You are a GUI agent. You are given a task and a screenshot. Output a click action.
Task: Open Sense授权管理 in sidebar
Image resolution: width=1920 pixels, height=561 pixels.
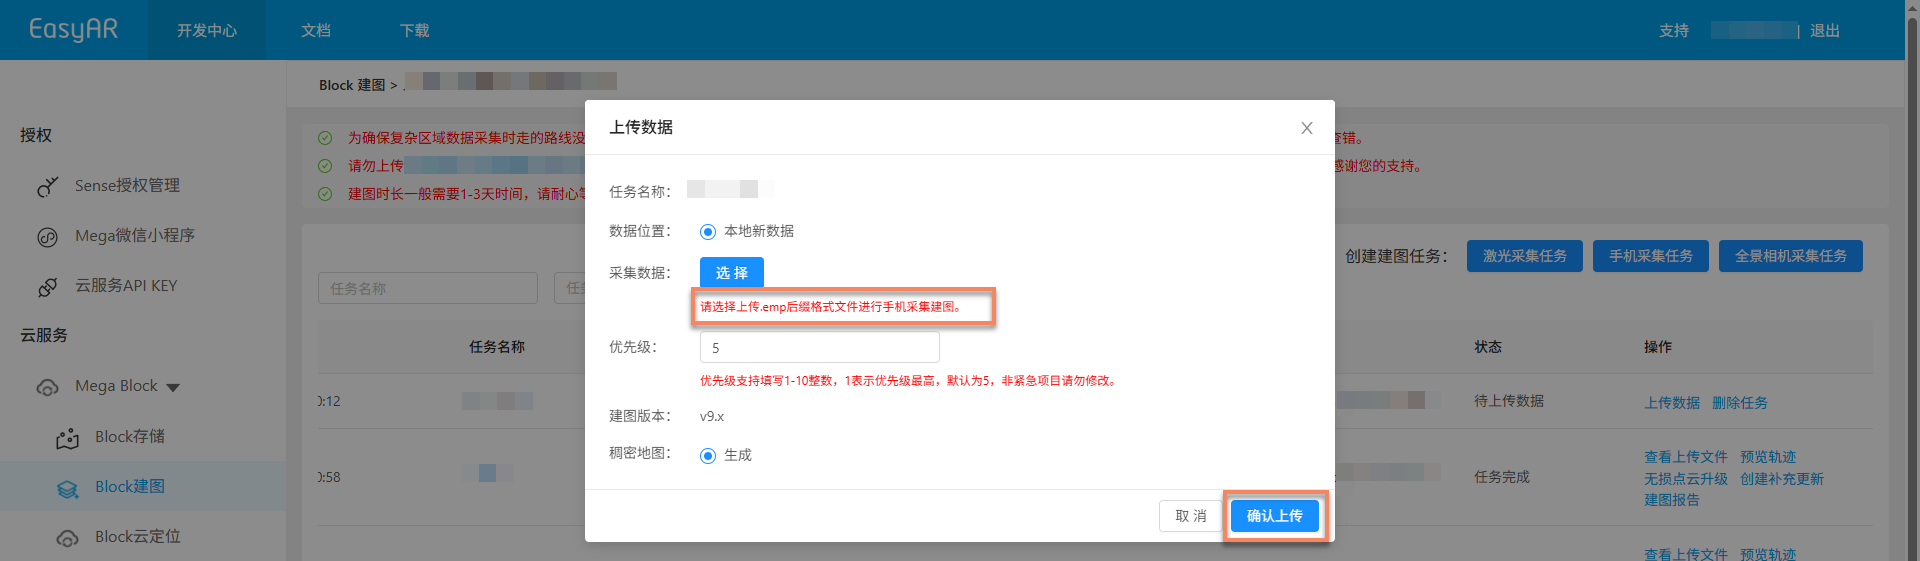point(128,186)
